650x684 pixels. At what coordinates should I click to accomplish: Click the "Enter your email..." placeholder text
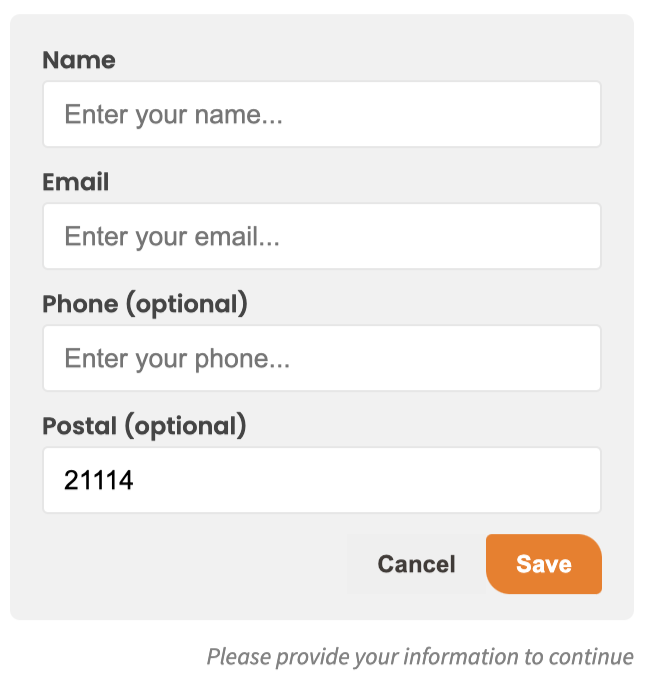pyautogui.click(x=172, y=237)
